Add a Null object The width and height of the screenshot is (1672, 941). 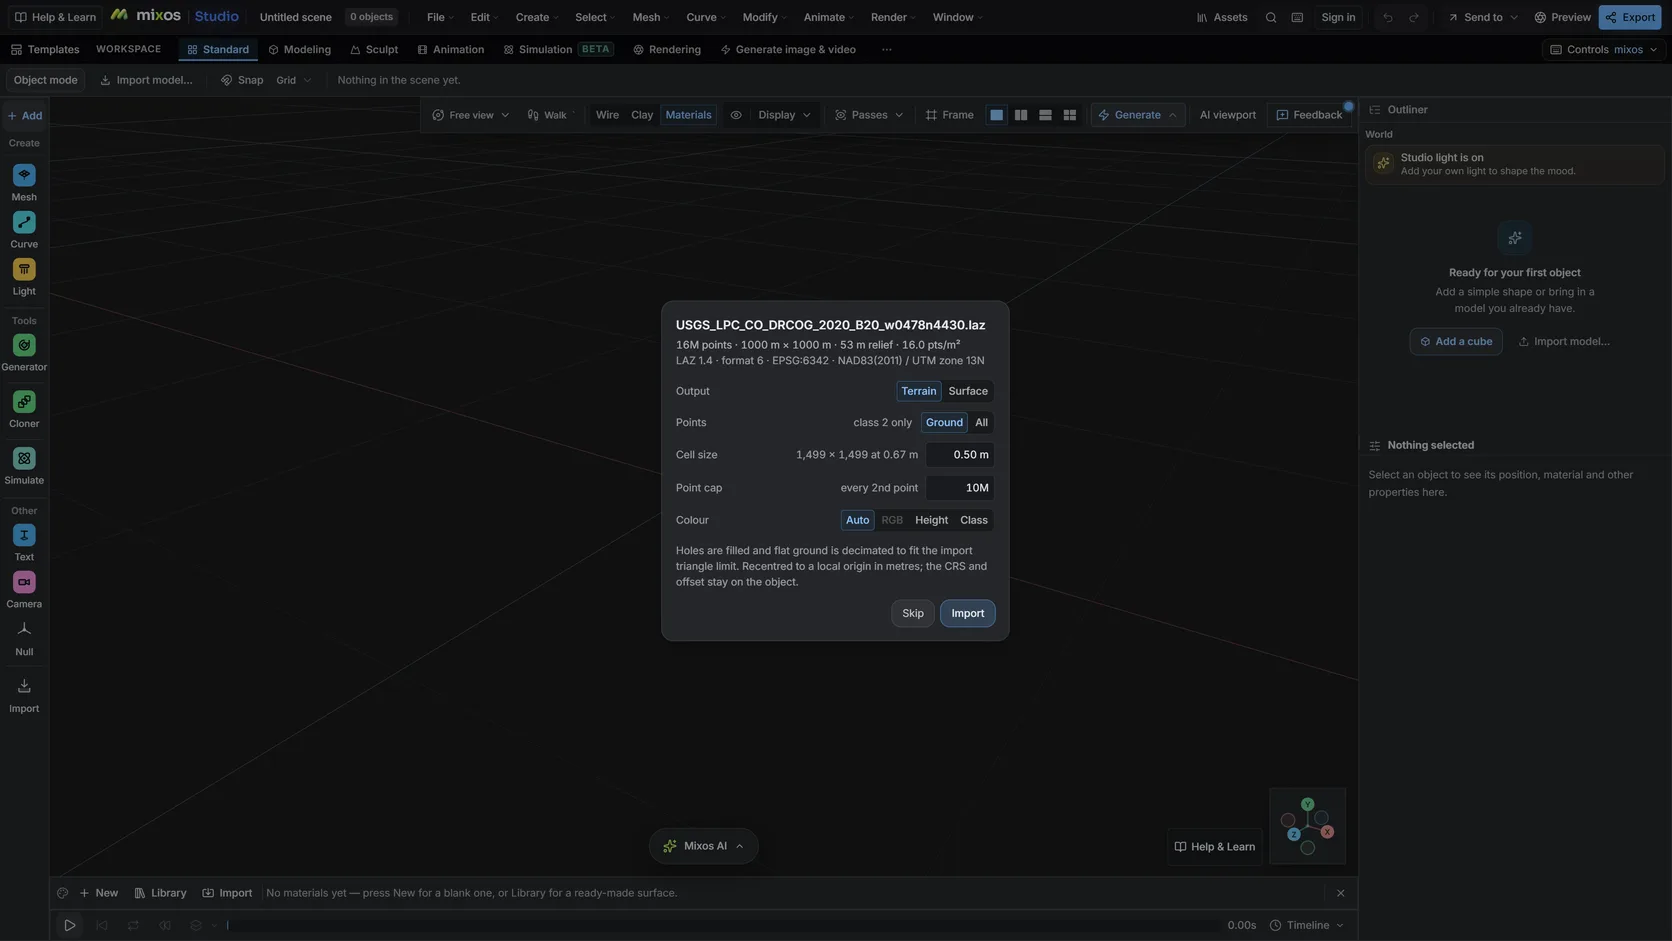coord(24,637)
